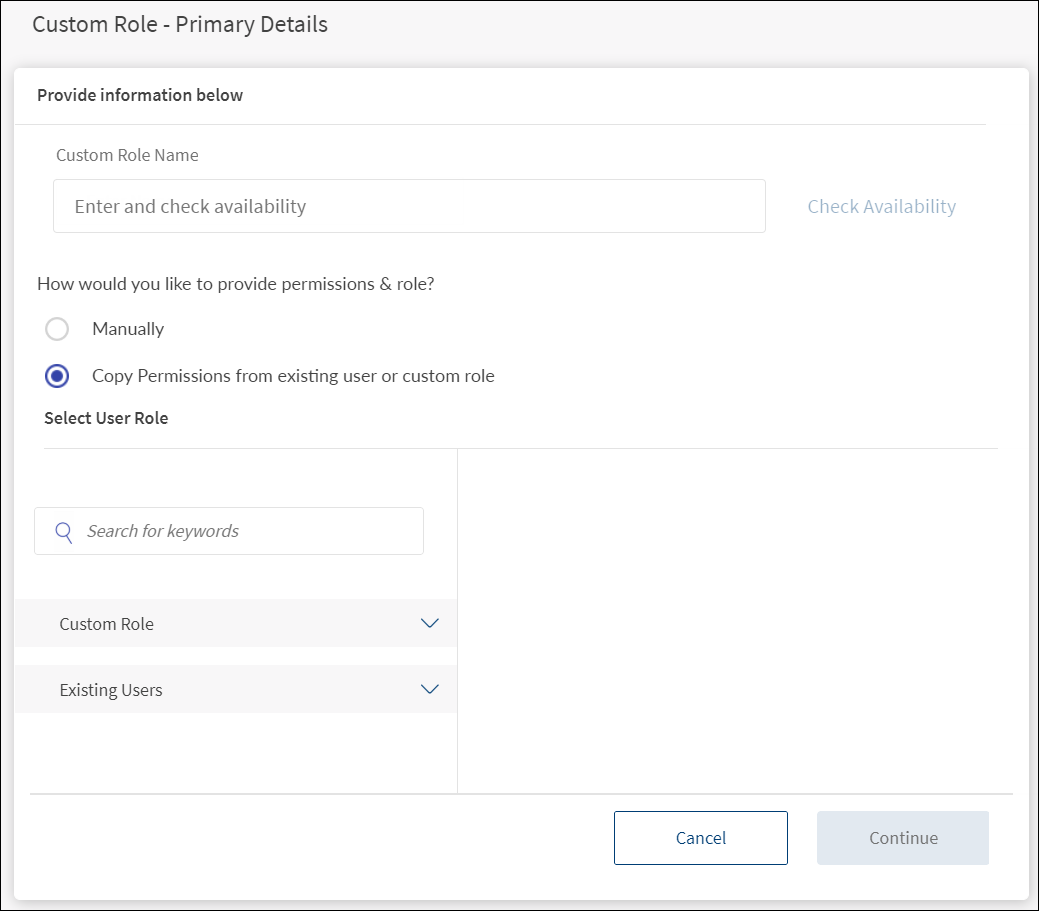This screenshot has height=911, width=1039.
Task: Expand the Custom Role chevron arrow
Action: click(x=430, y=623)
